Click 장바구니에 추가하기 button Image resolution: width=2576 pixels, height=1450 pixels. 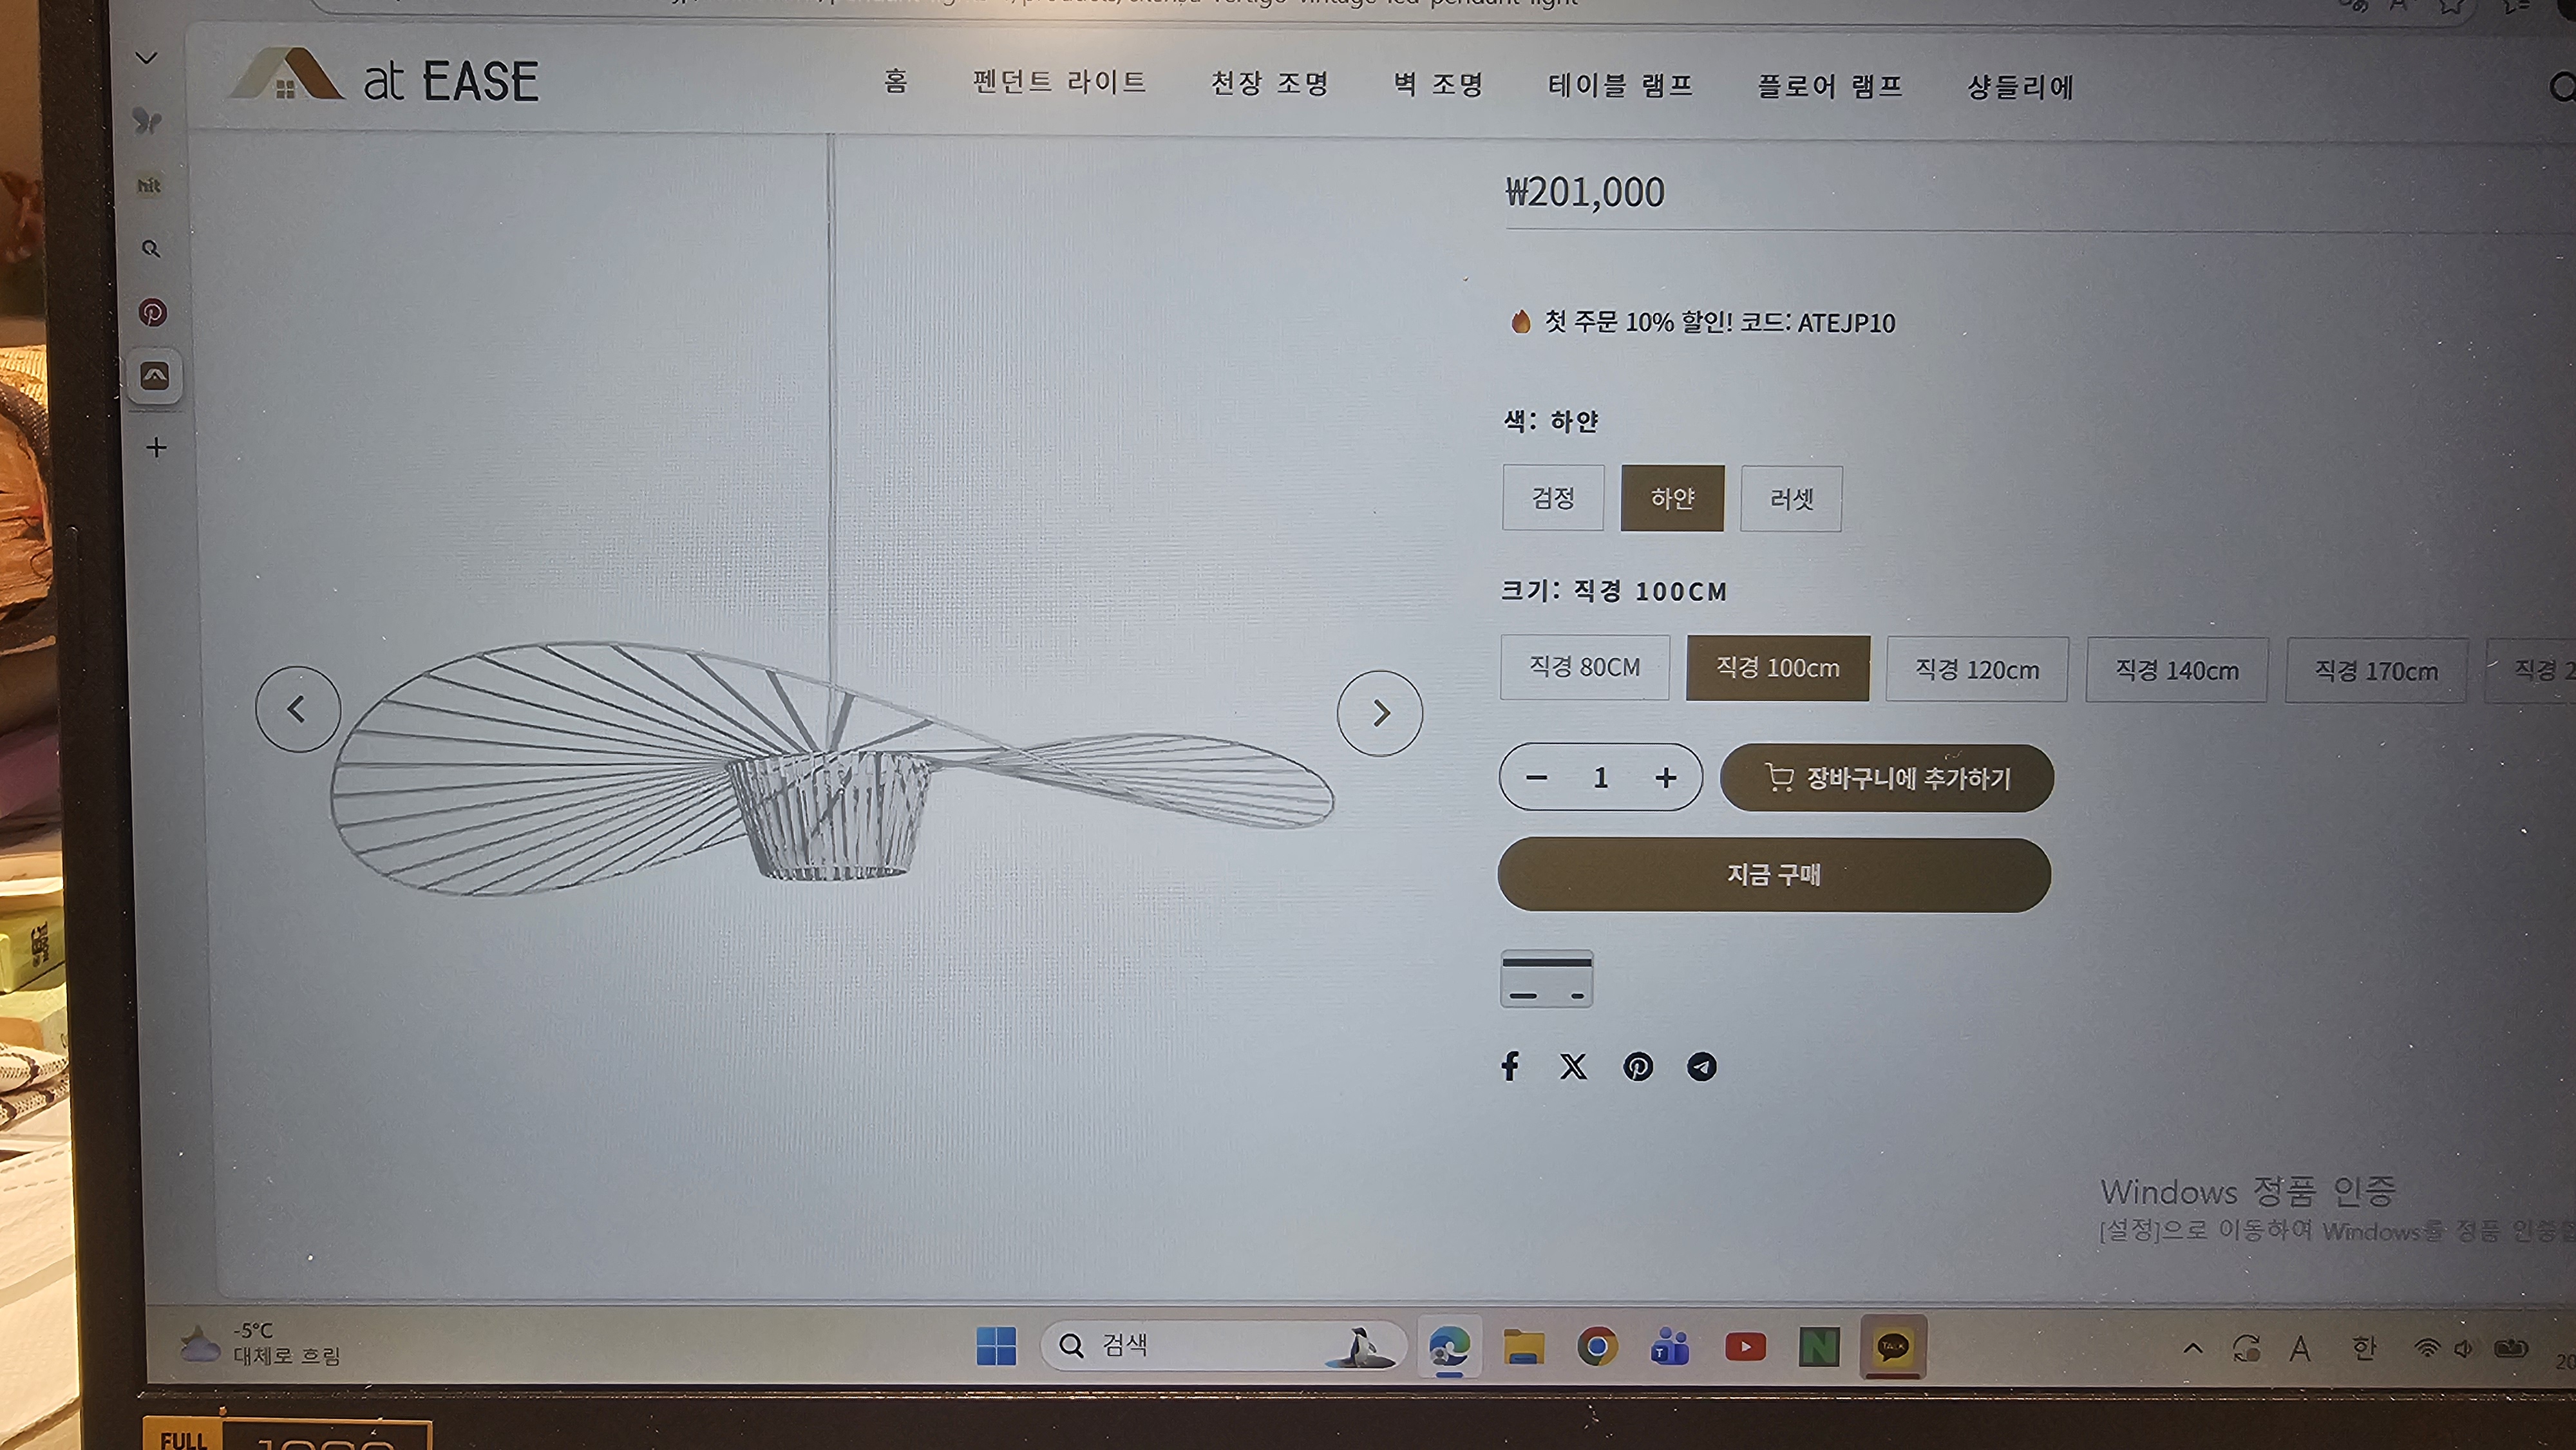click(1886, 778)
